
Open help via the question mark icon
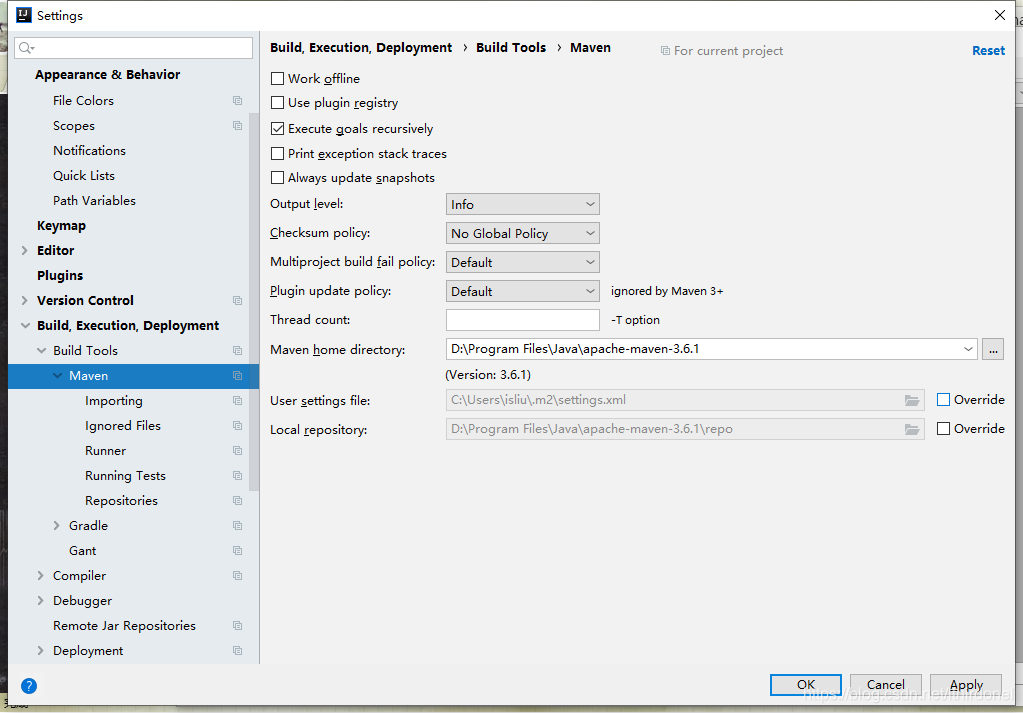29,686
